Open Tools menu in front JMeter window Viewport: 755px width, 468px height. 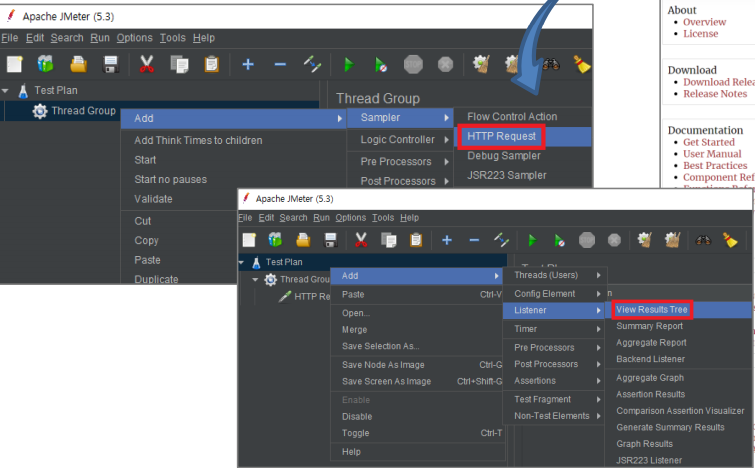(383, 218)
